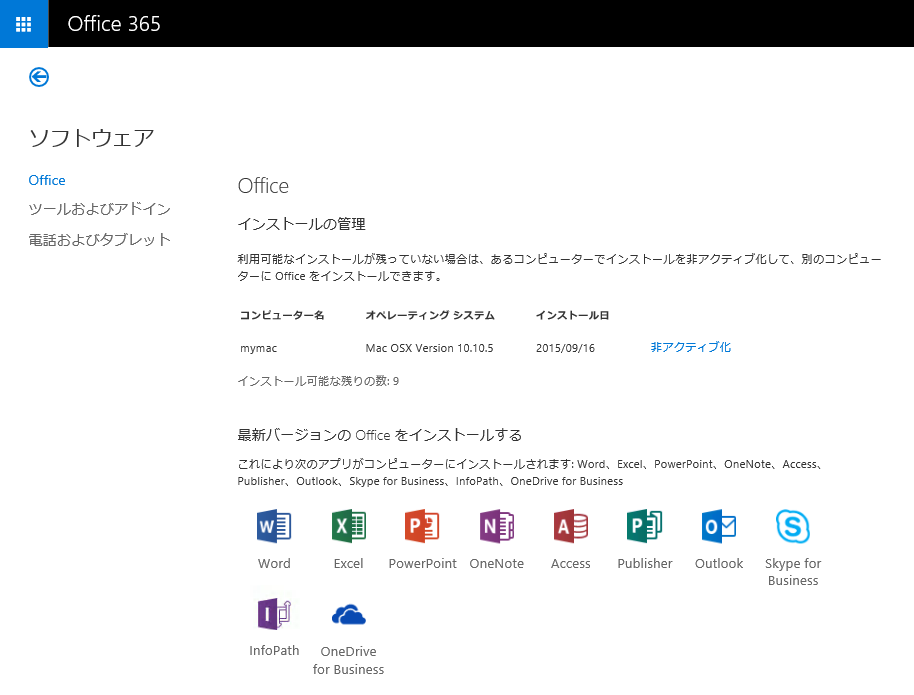Click the Access label under its icon
914x695 pixels.
point(571,563)
